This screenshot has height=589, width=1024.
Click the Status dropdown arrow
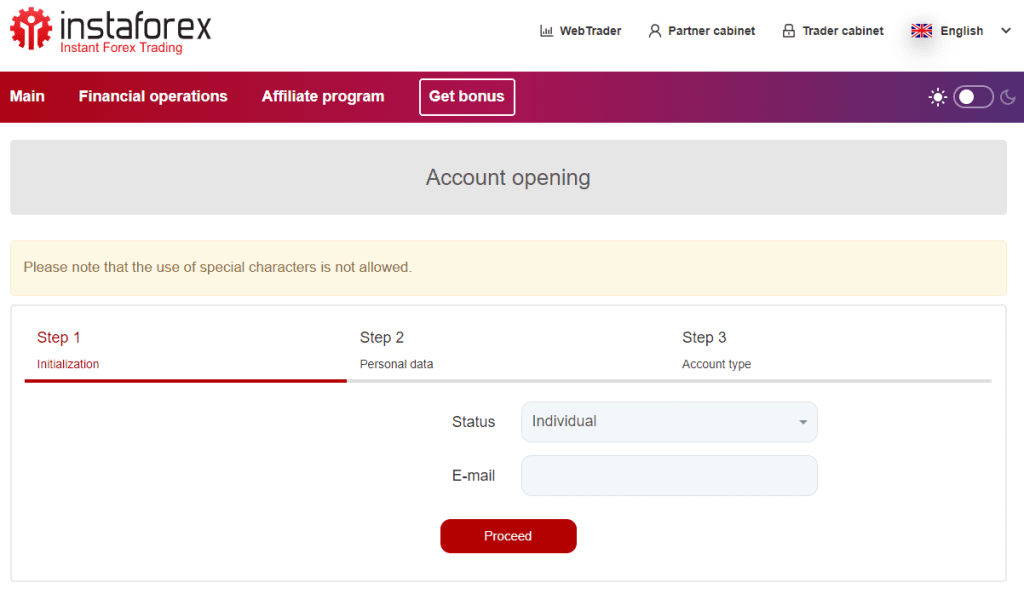[x=803, y=422]
